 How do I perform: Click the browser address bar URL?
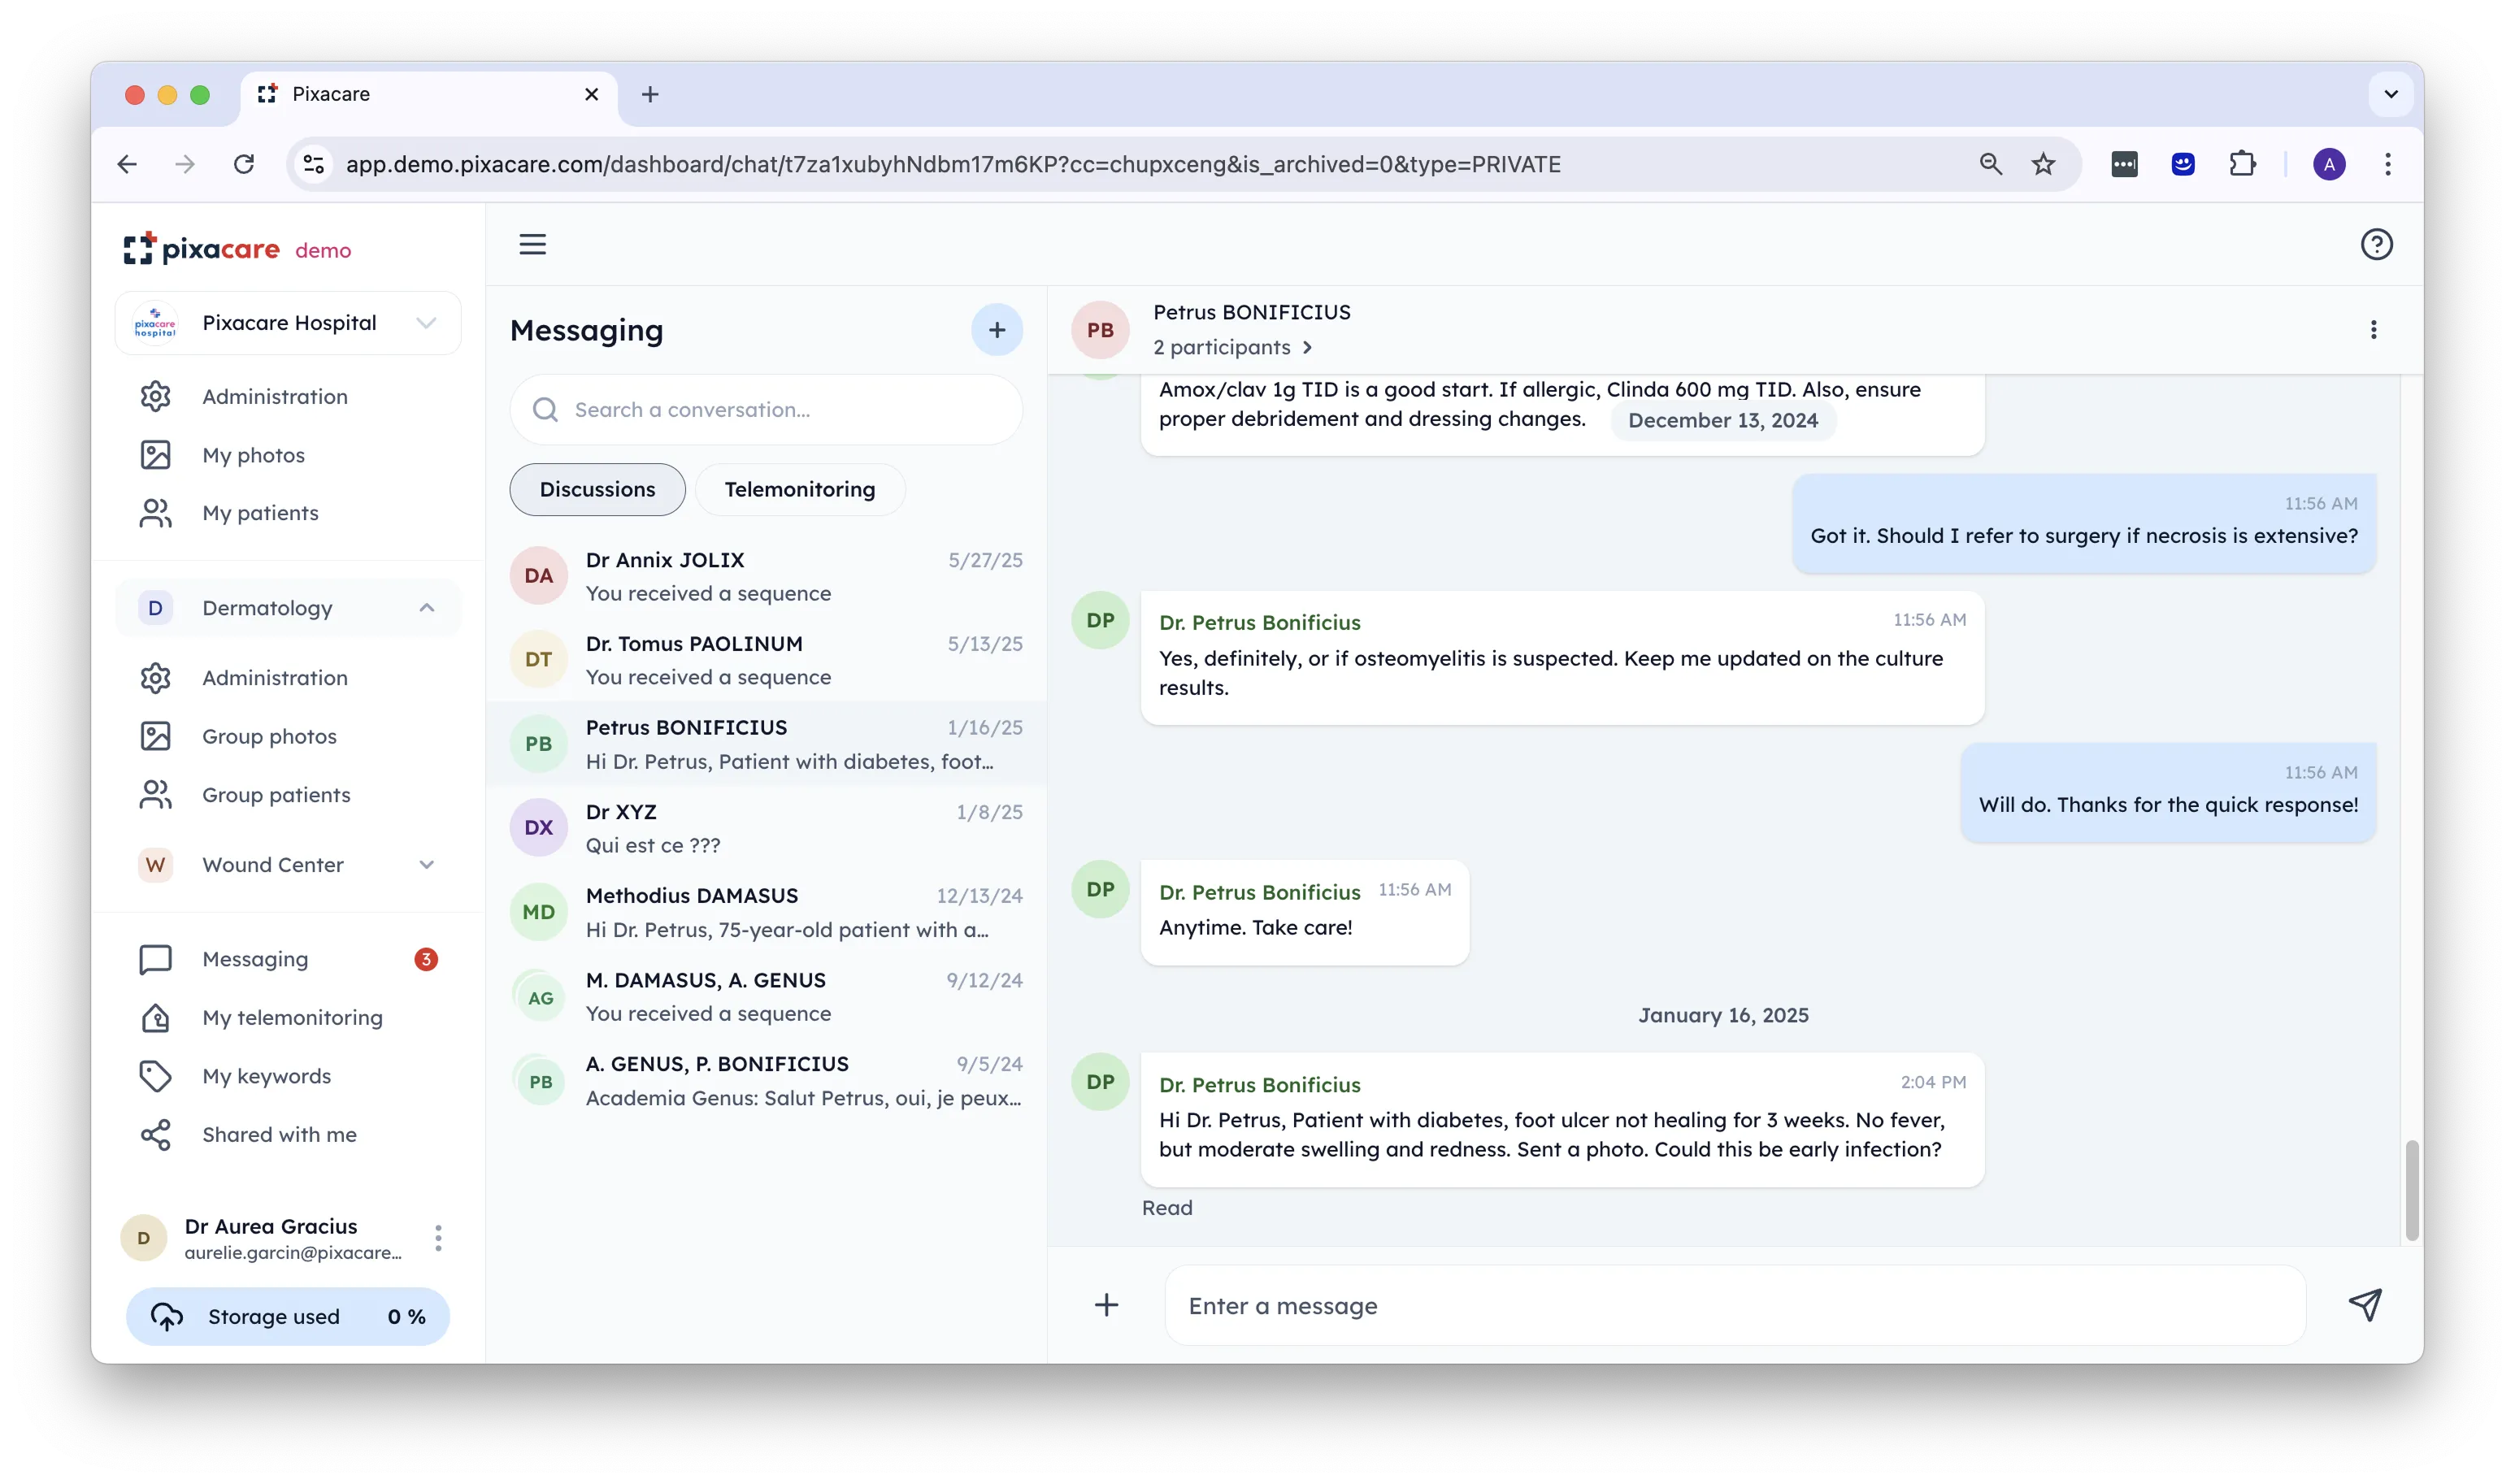(x=952, y=164)
